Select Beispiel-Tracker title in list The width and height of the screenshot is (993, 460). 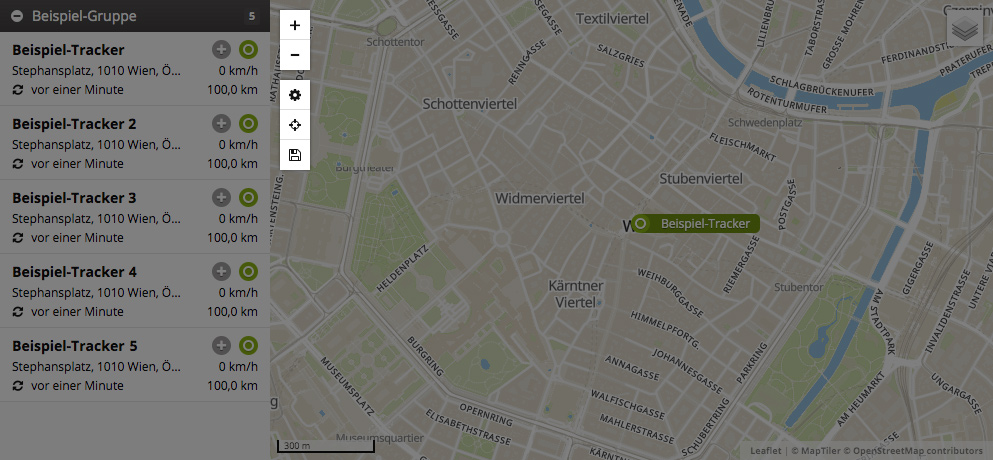point(68,49)
